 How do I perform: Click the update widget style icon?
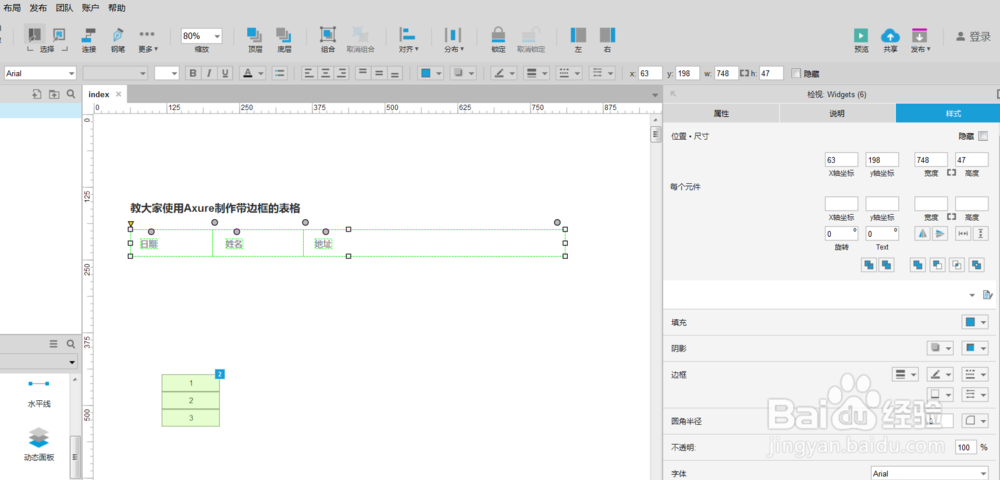(987, 295)
